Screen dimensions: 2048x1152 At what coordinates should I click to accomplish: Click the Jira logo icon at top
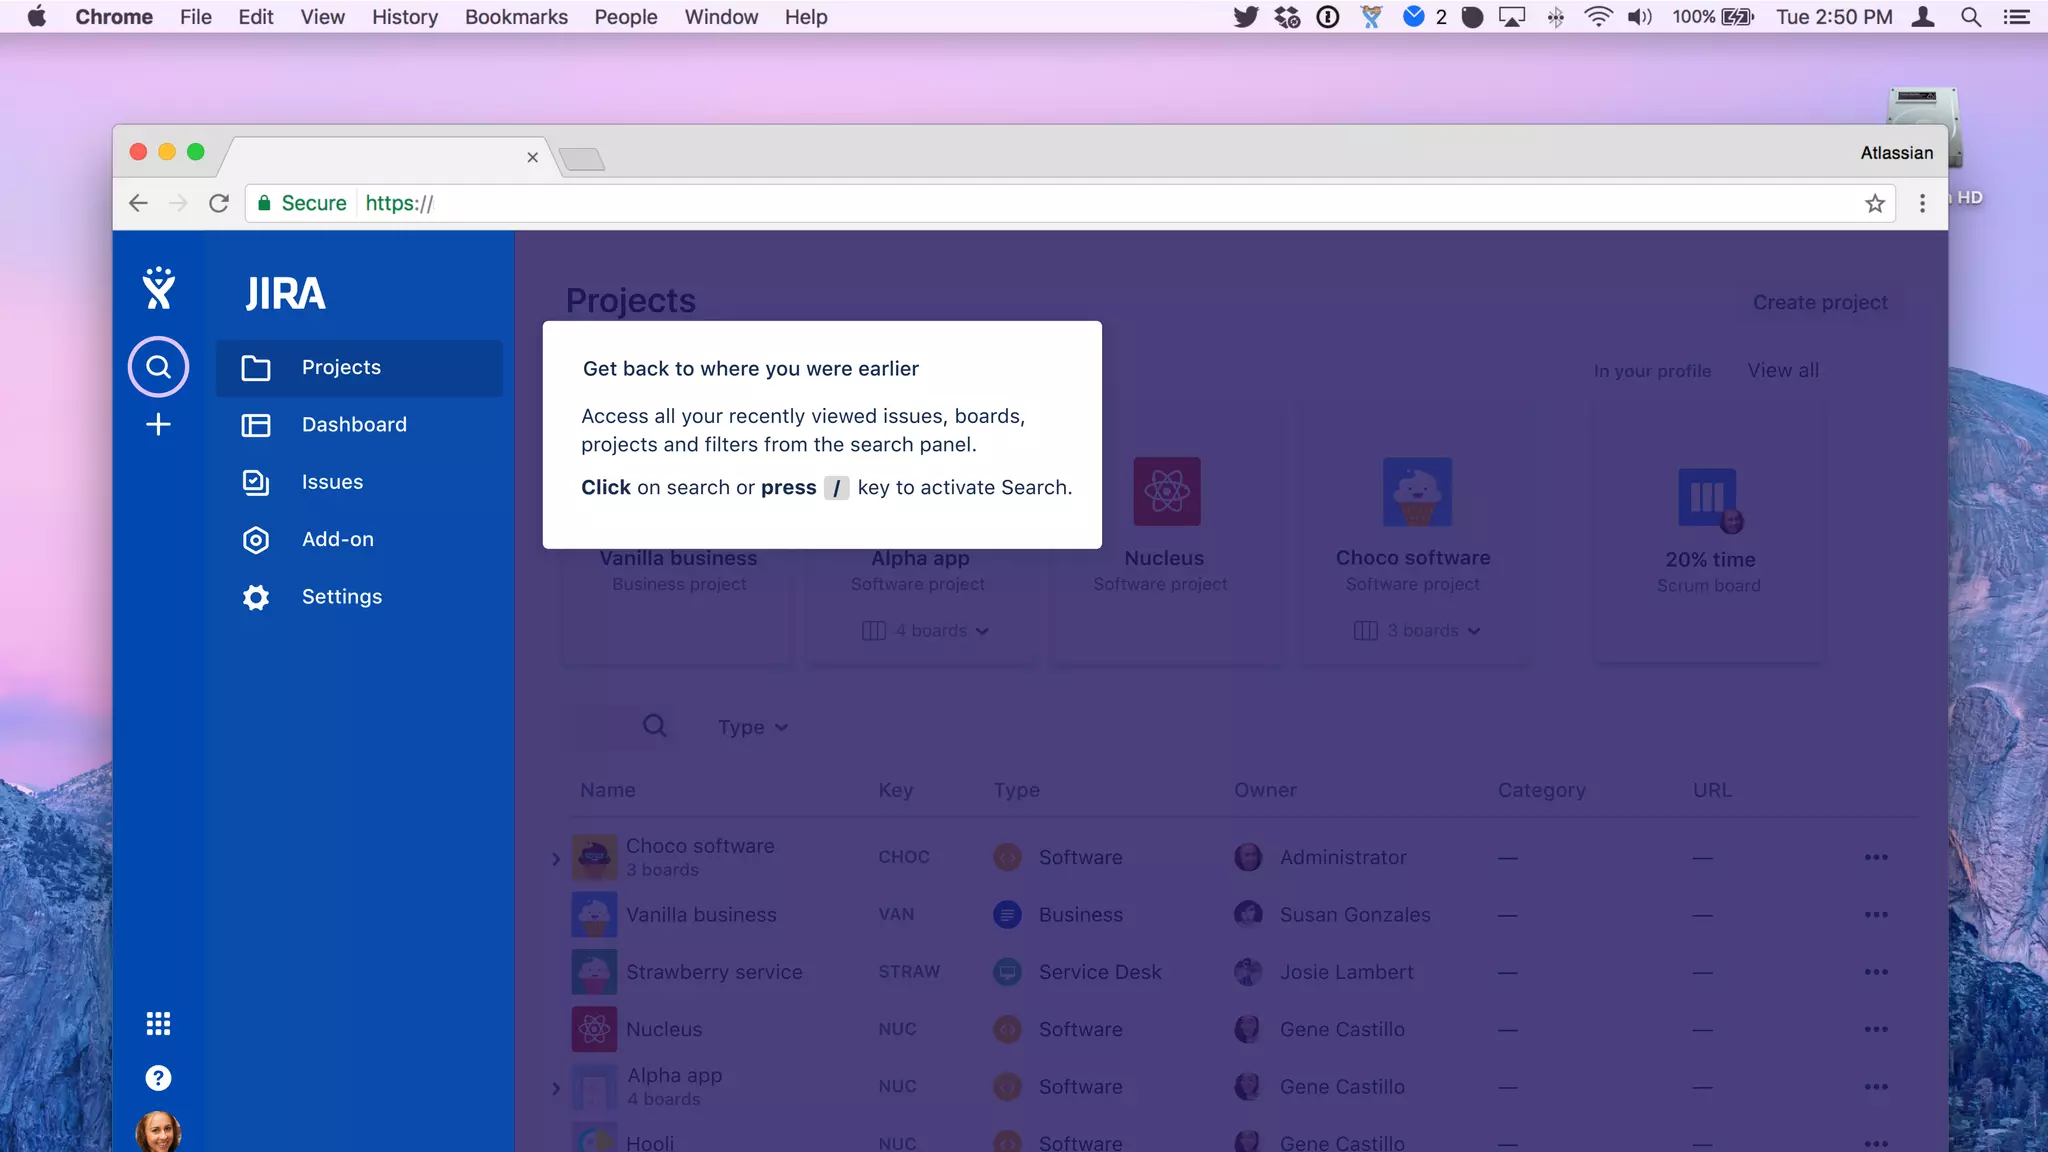(158, 290)
